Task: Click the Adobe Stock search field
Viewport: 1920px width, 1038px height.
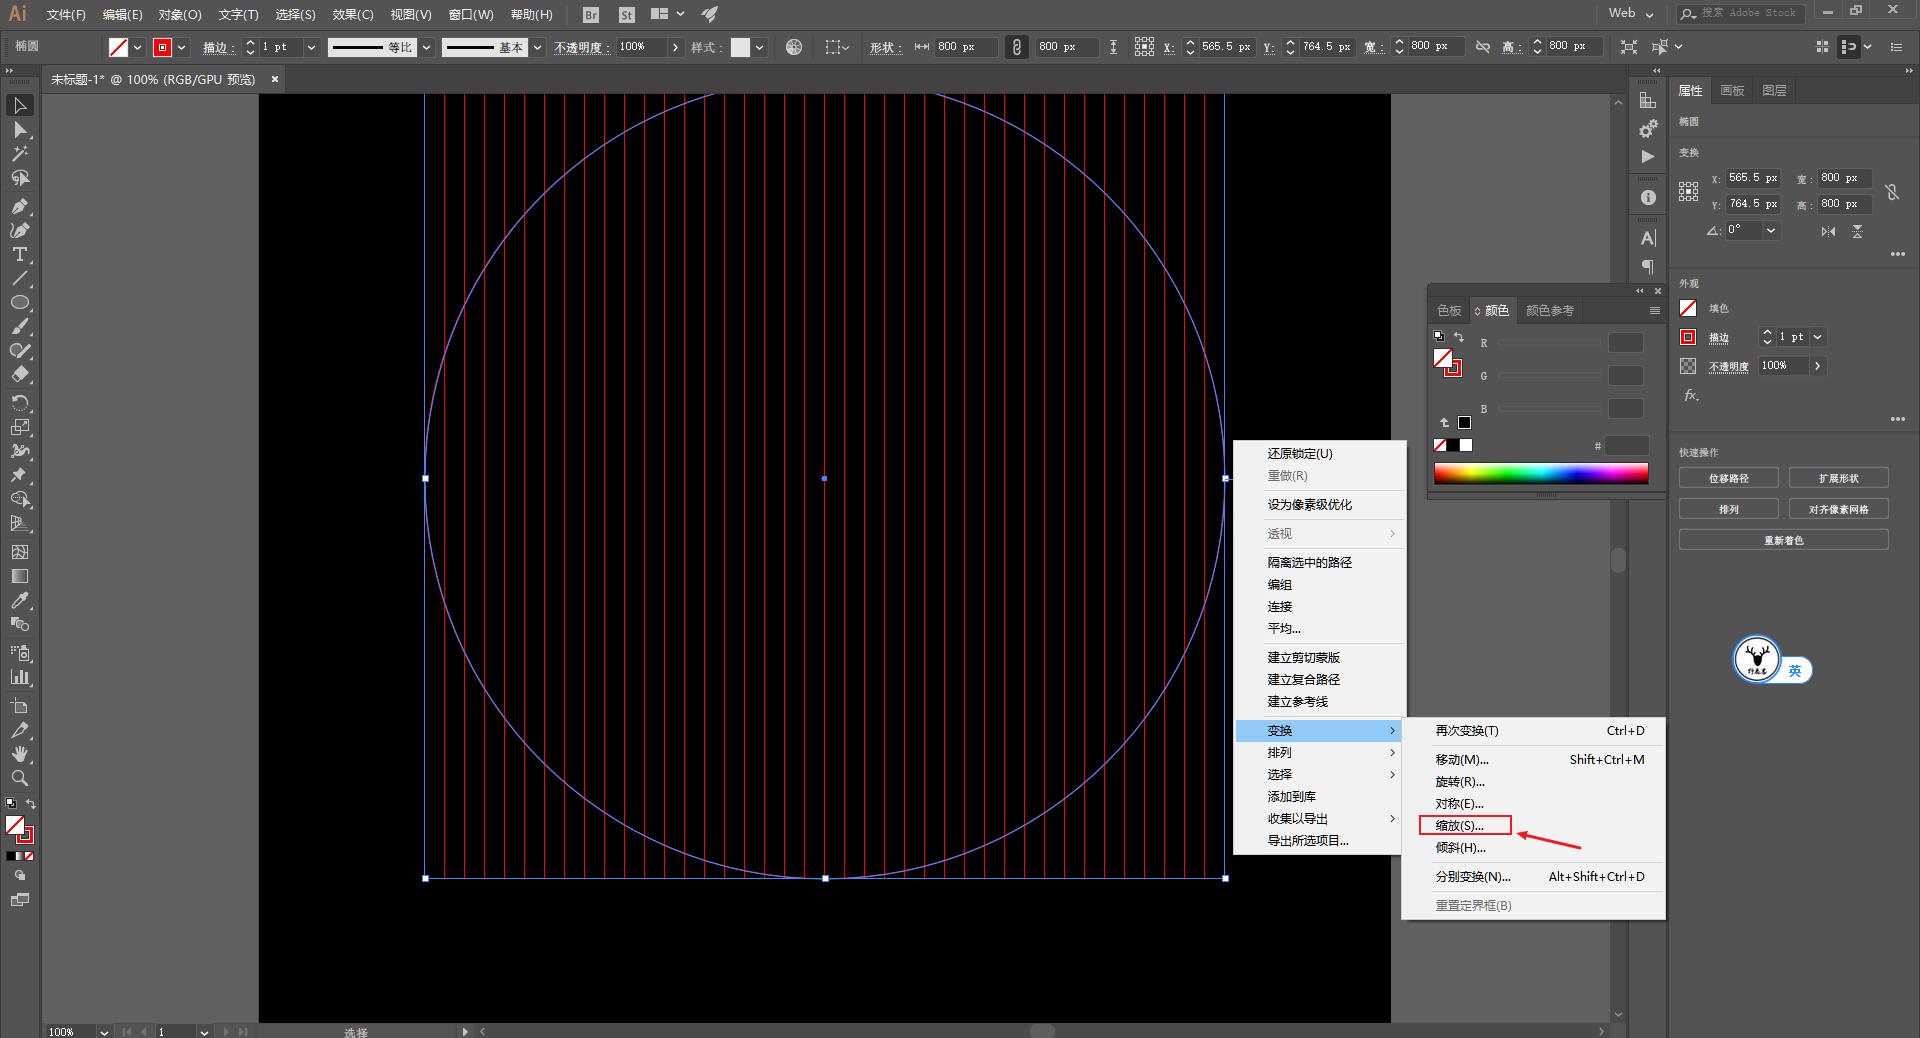Action: pyautogui.click(x=1747, y=13)
